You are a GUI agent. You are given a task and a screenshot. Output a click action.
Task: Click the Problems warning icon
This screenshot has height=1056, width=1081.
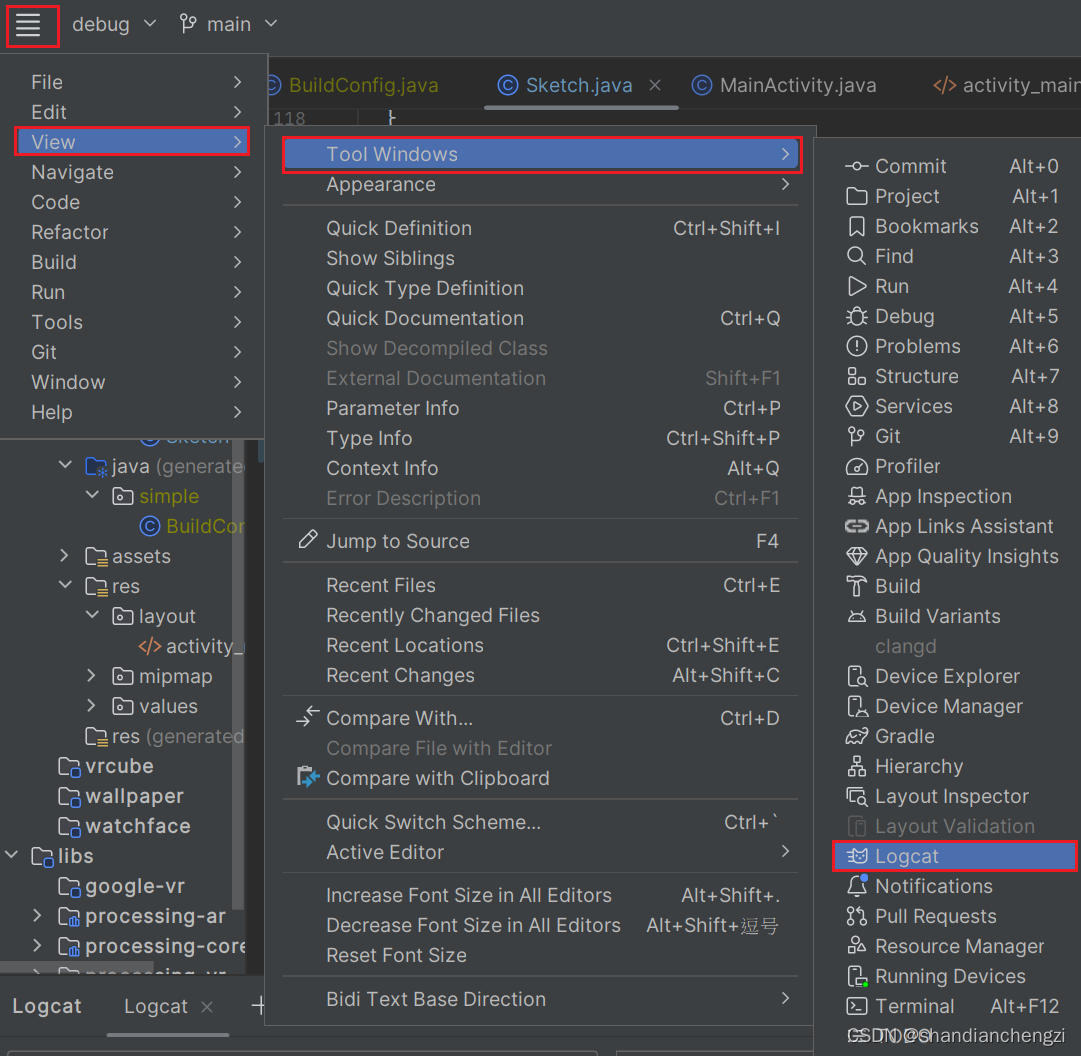(856, 346)
